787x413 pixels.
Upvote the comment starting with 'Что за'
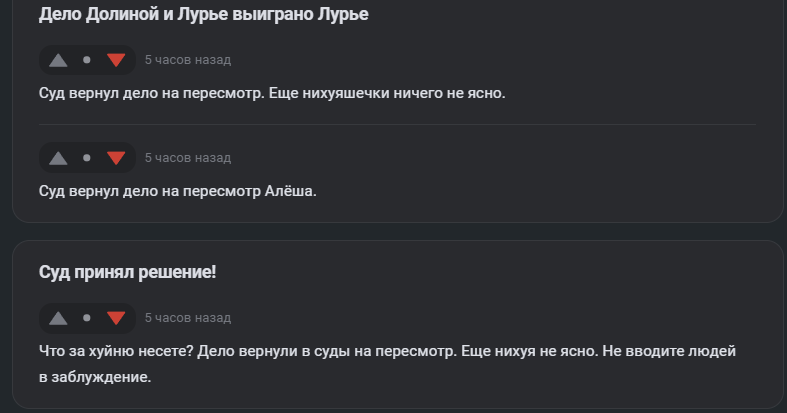(58, 318)
